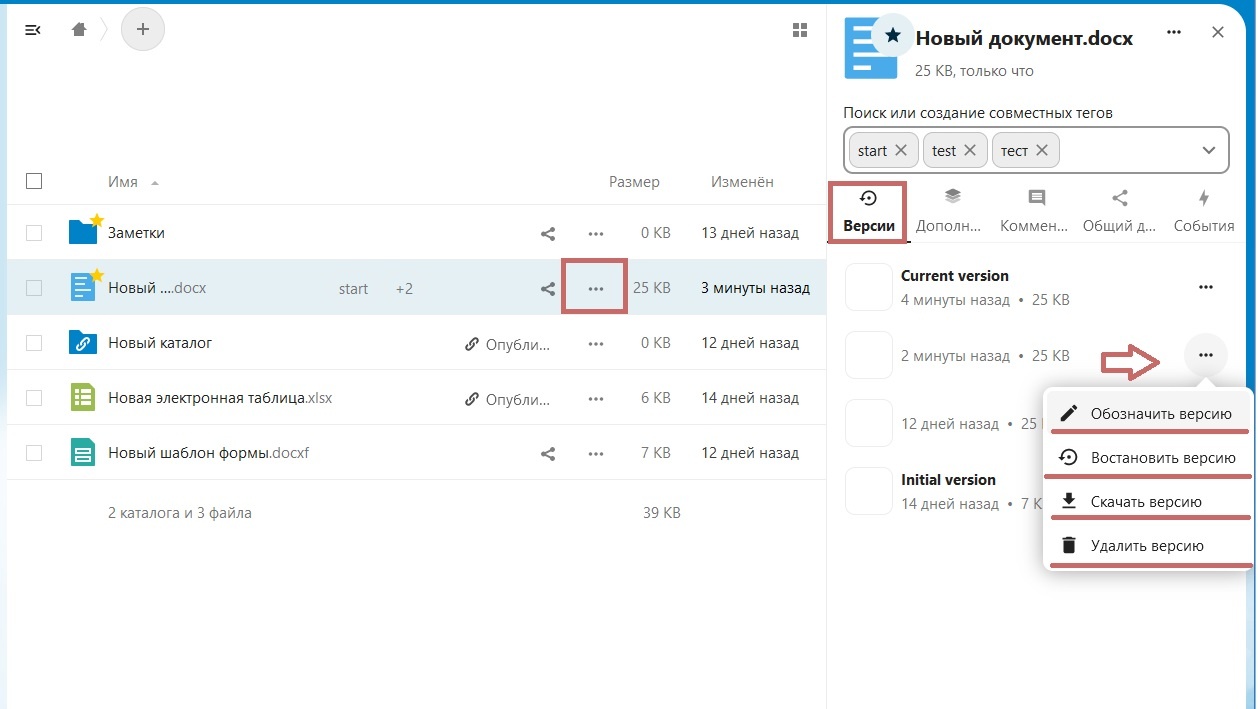
Task: Click the Initial version thumbnail
Action: coord(869,491)
